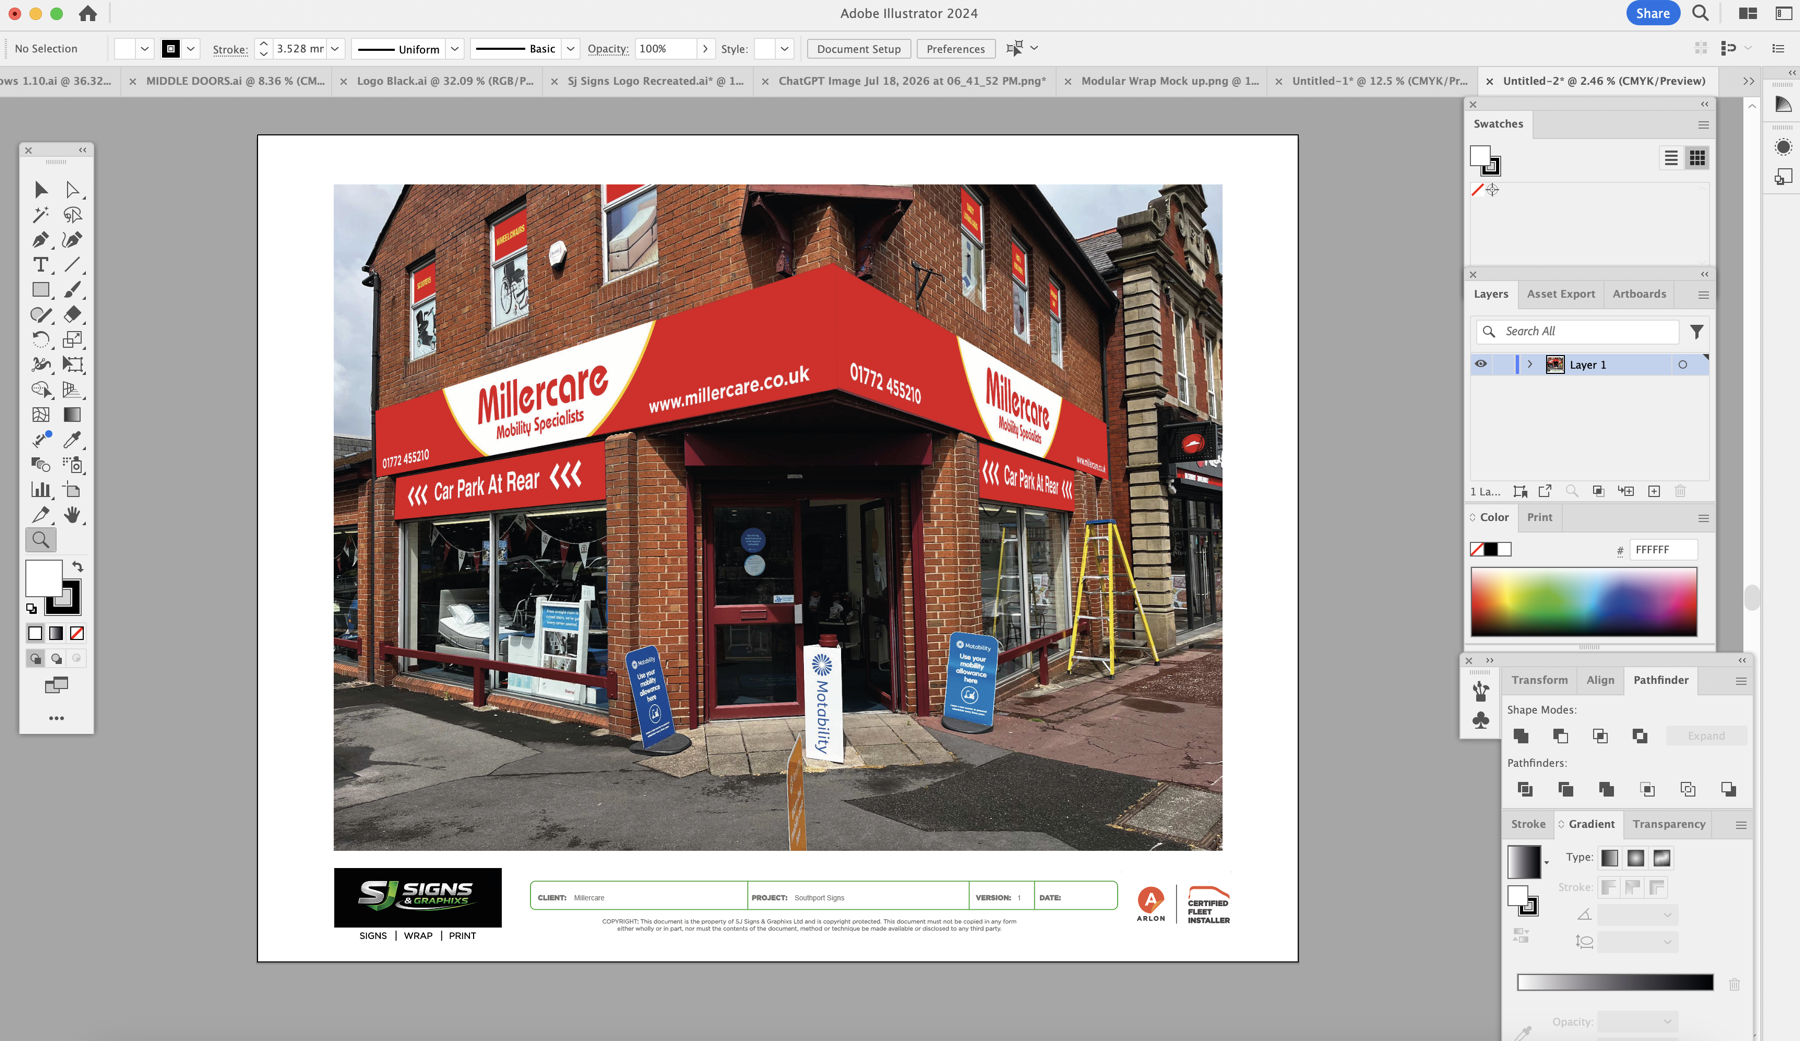This screenshot has width=1800, height=1041.
Task: Click the Unite shape mode icon
Action: click(x=1521, y=736)
